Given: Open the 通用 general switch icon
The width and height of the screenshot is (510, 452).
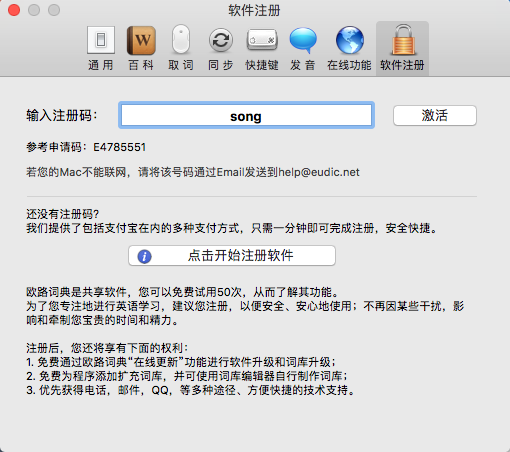Looking at the screenshot, I should click(101, 40).
